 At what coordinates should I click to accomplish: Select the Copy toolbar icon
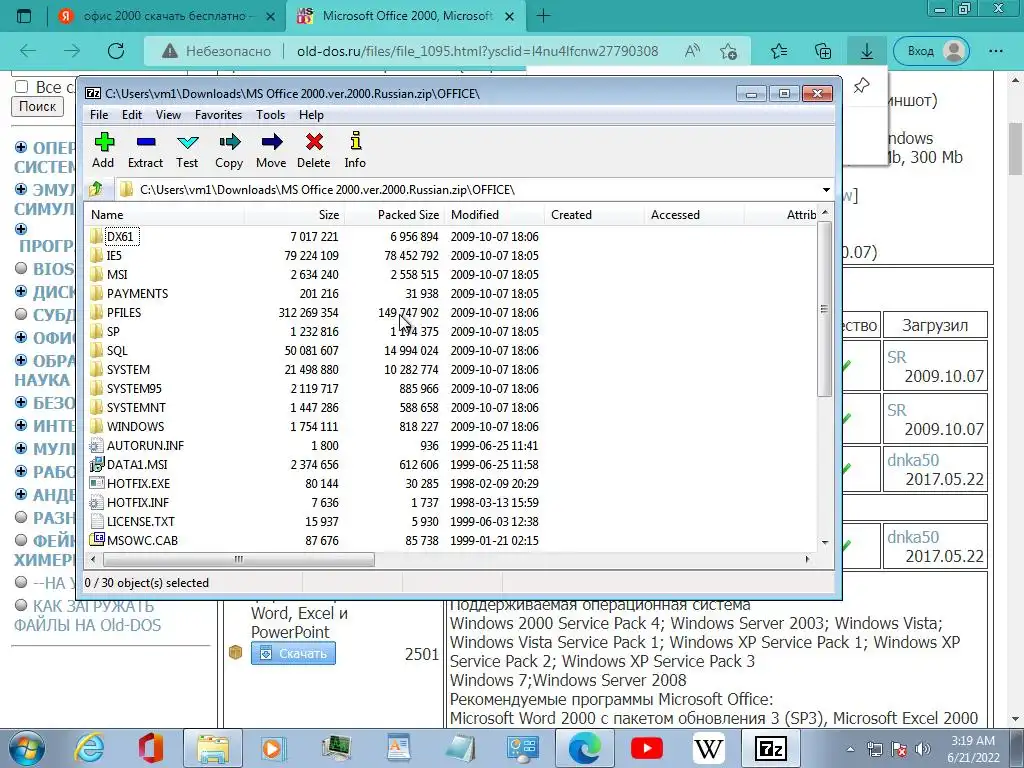[229, 151]
